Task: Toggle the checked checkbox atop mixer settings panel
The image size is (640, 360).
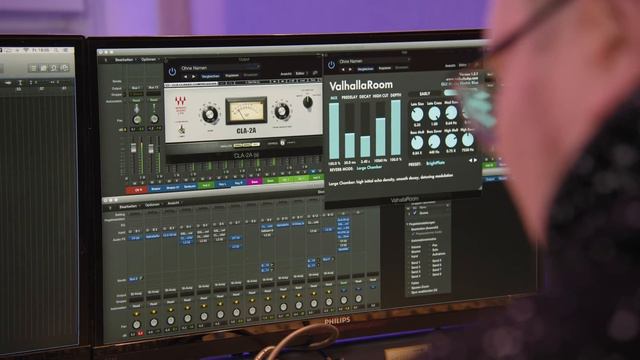Action: click(x=415, y=213)
